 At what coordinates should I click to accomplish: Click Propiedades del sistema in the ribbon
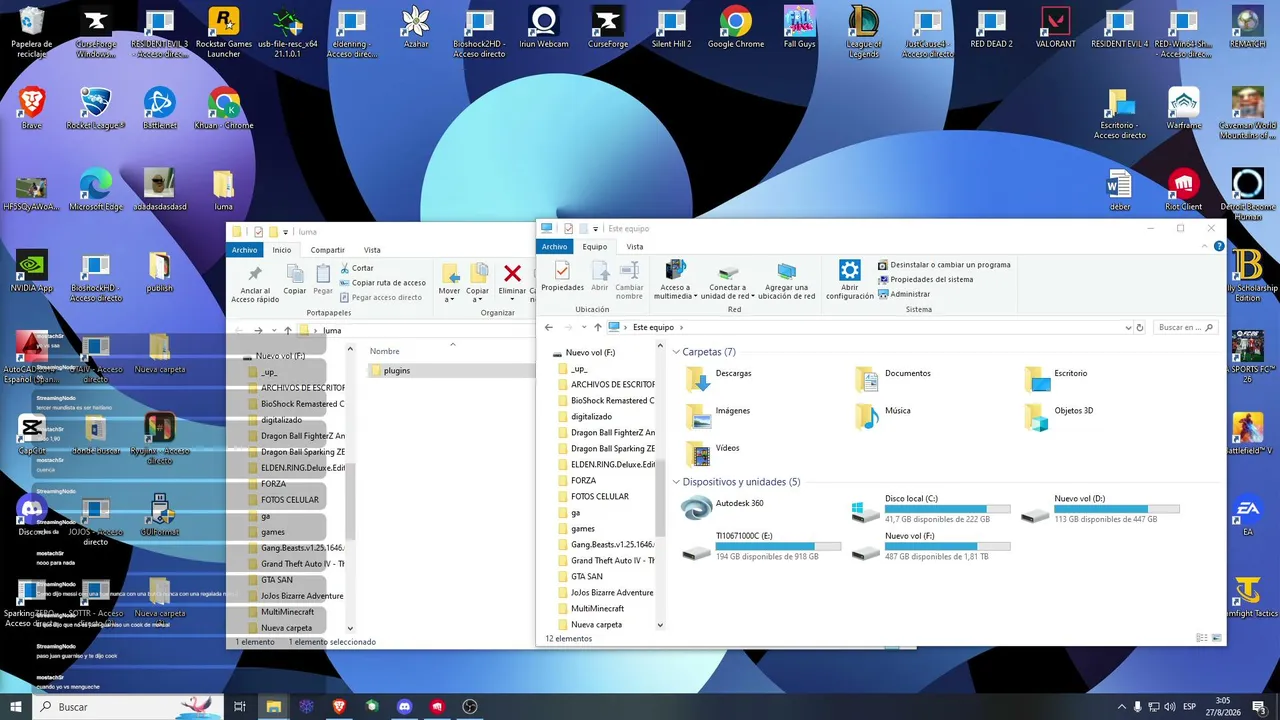[925, 279]
